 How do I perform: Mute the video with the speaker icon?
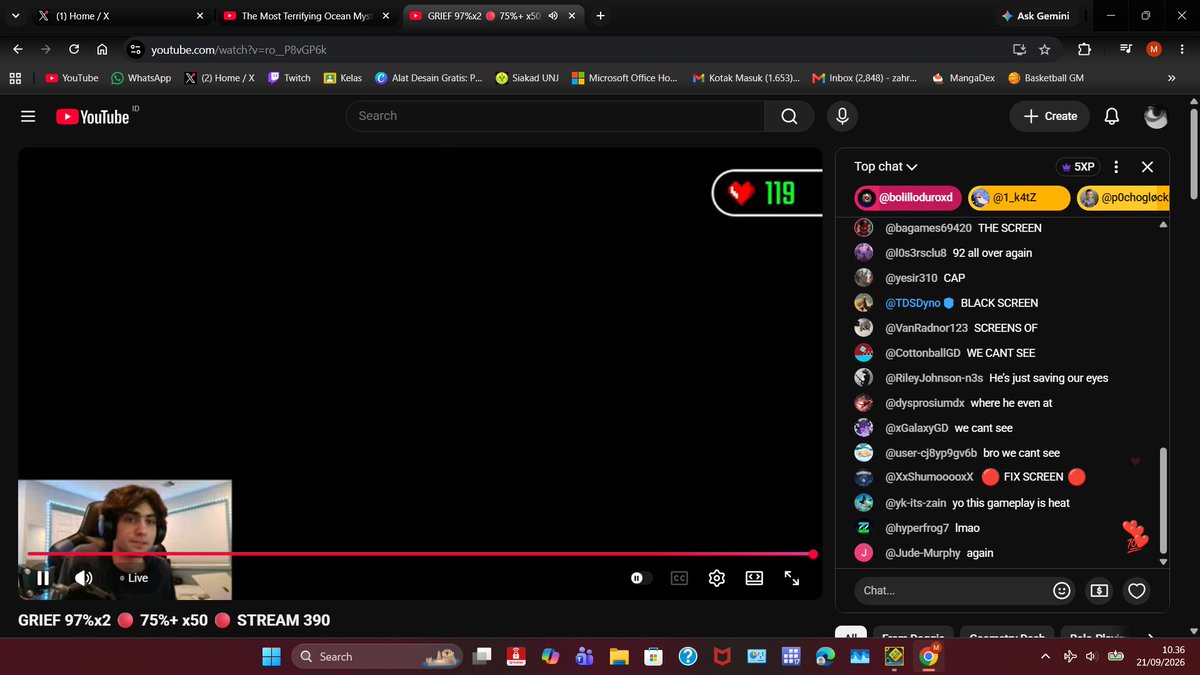coord(83,577)
